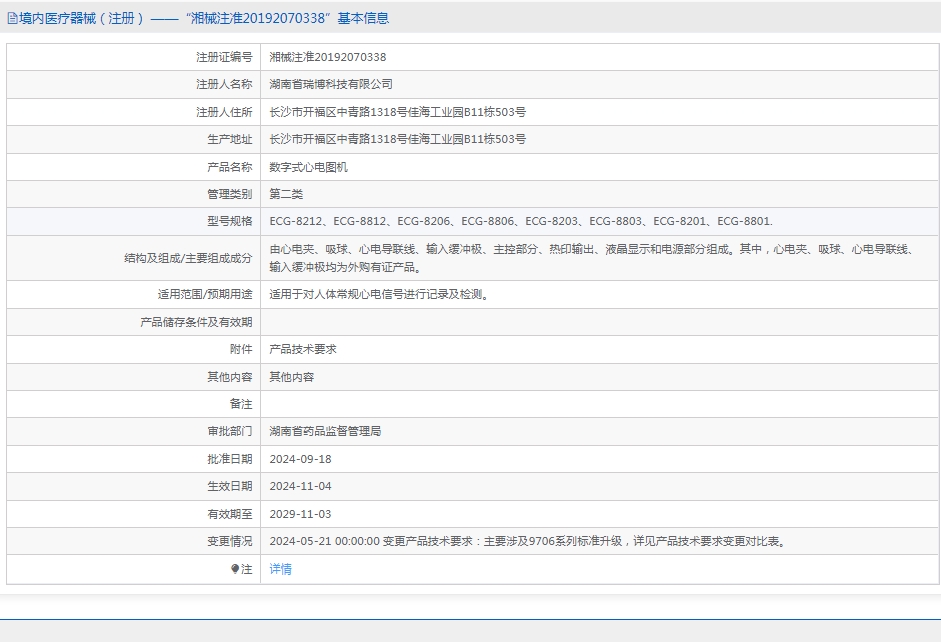Click the lightbulb note icon beside 注

click(x=235, y=569)
